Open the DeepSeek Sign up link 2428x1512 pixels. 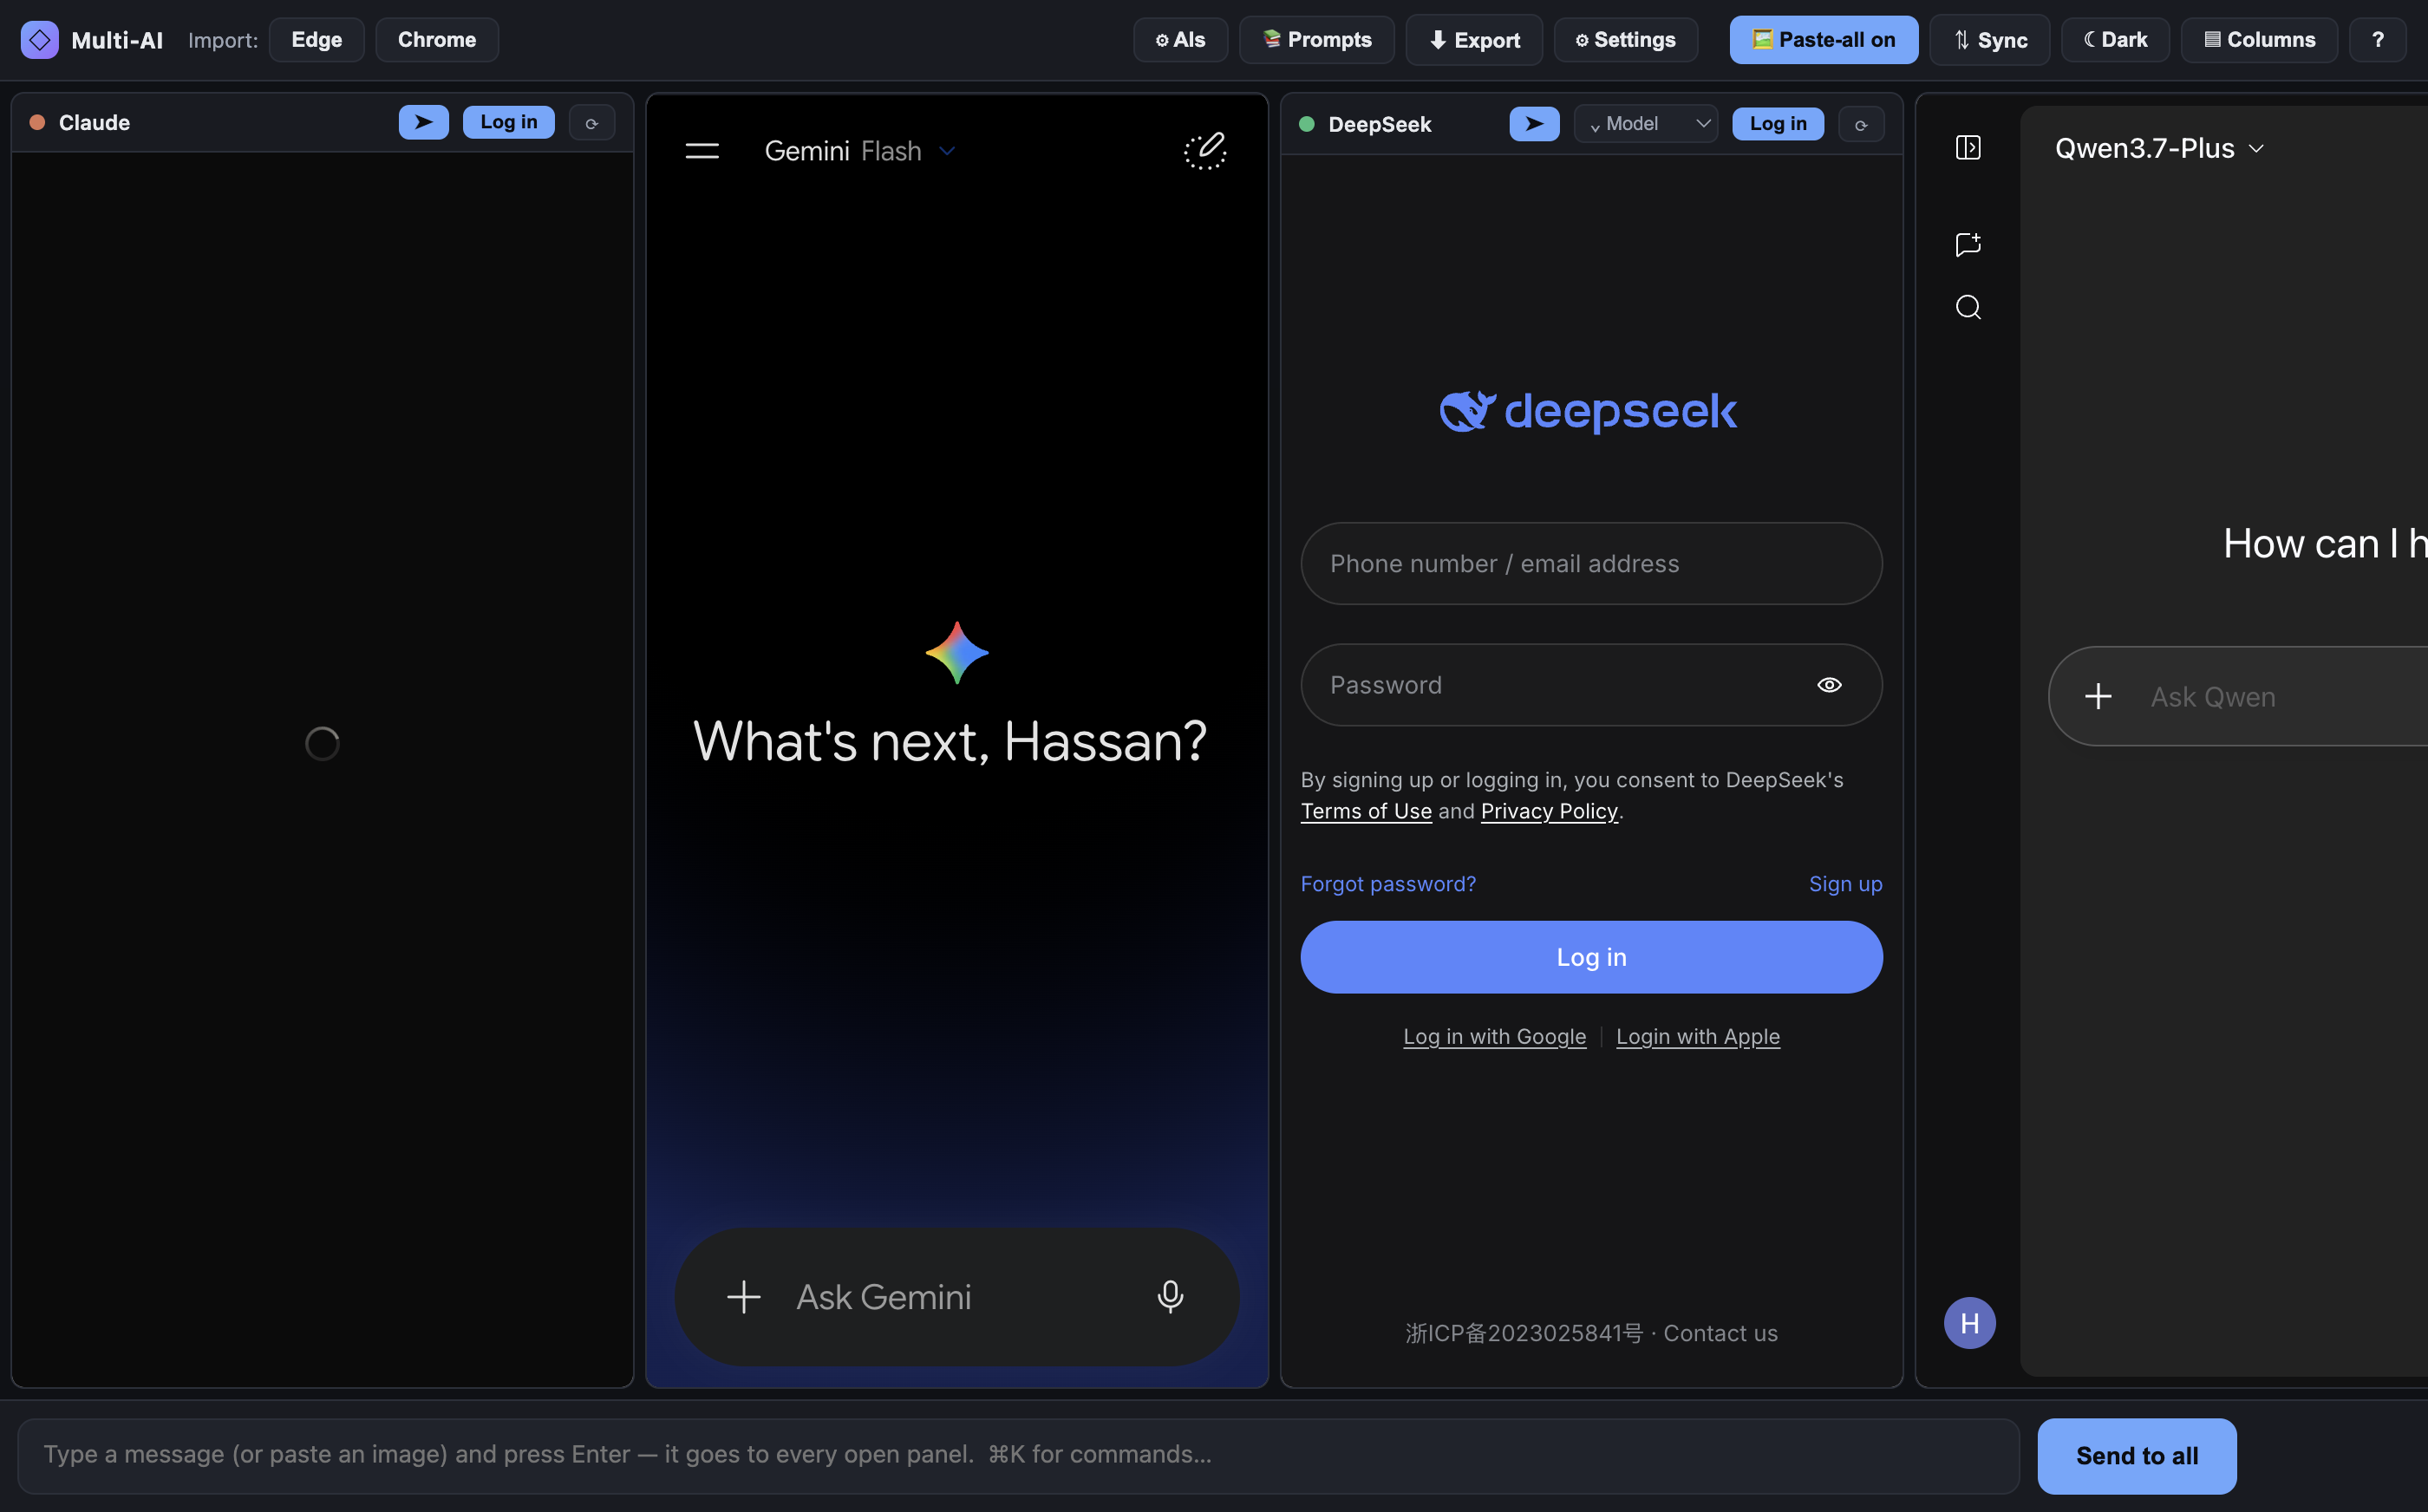[x=1845, y=884]
